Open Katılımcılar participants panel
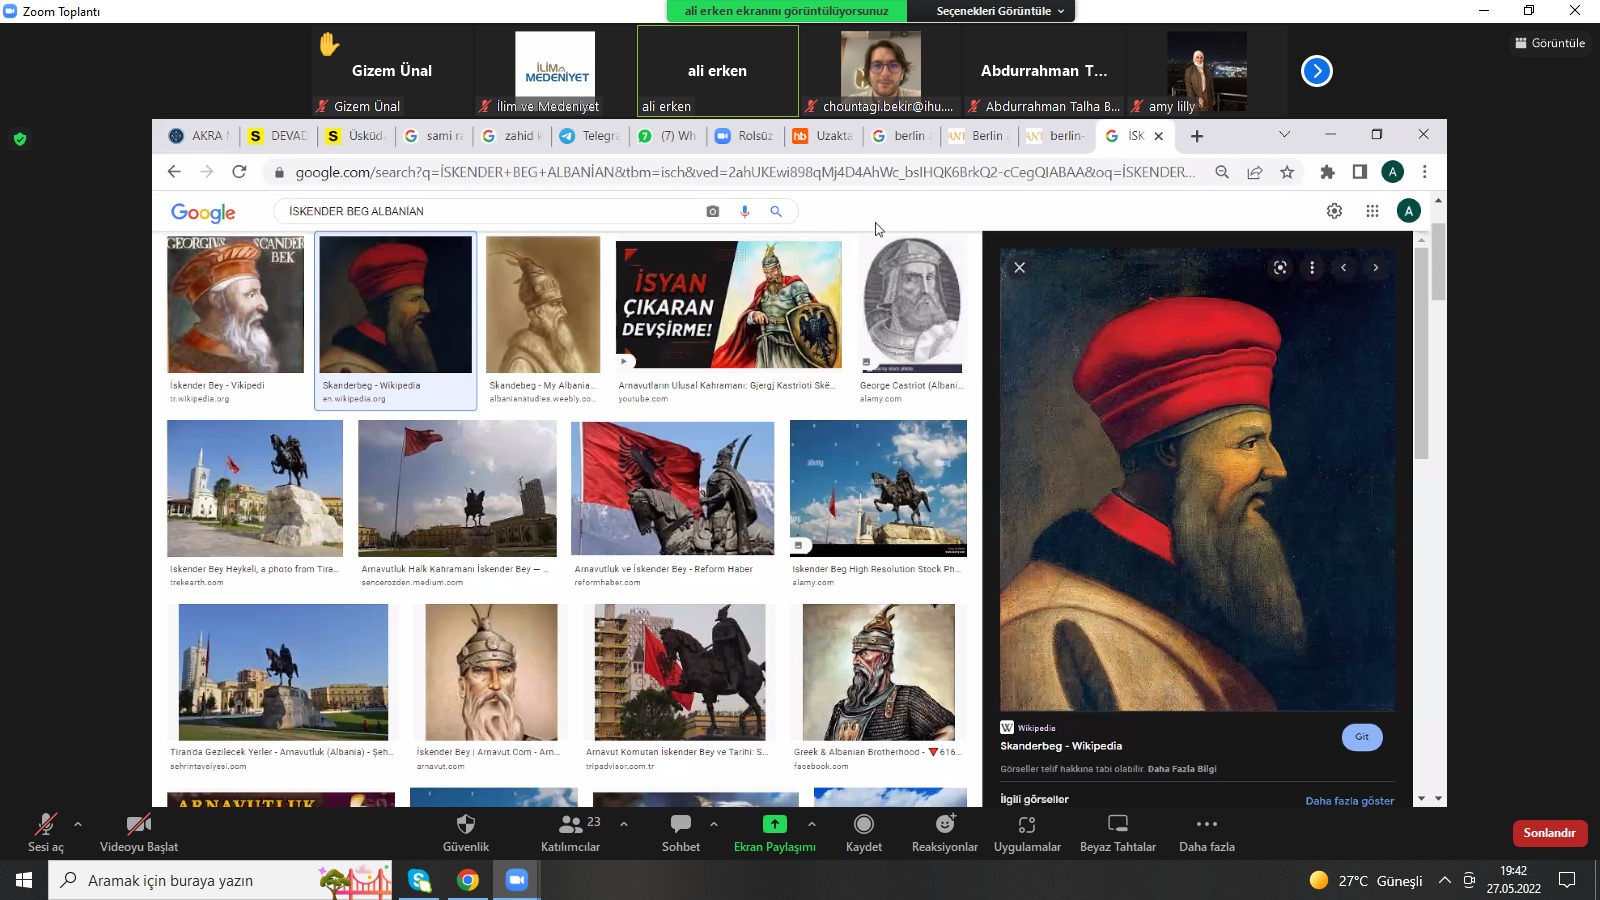 tap(571, 833)
